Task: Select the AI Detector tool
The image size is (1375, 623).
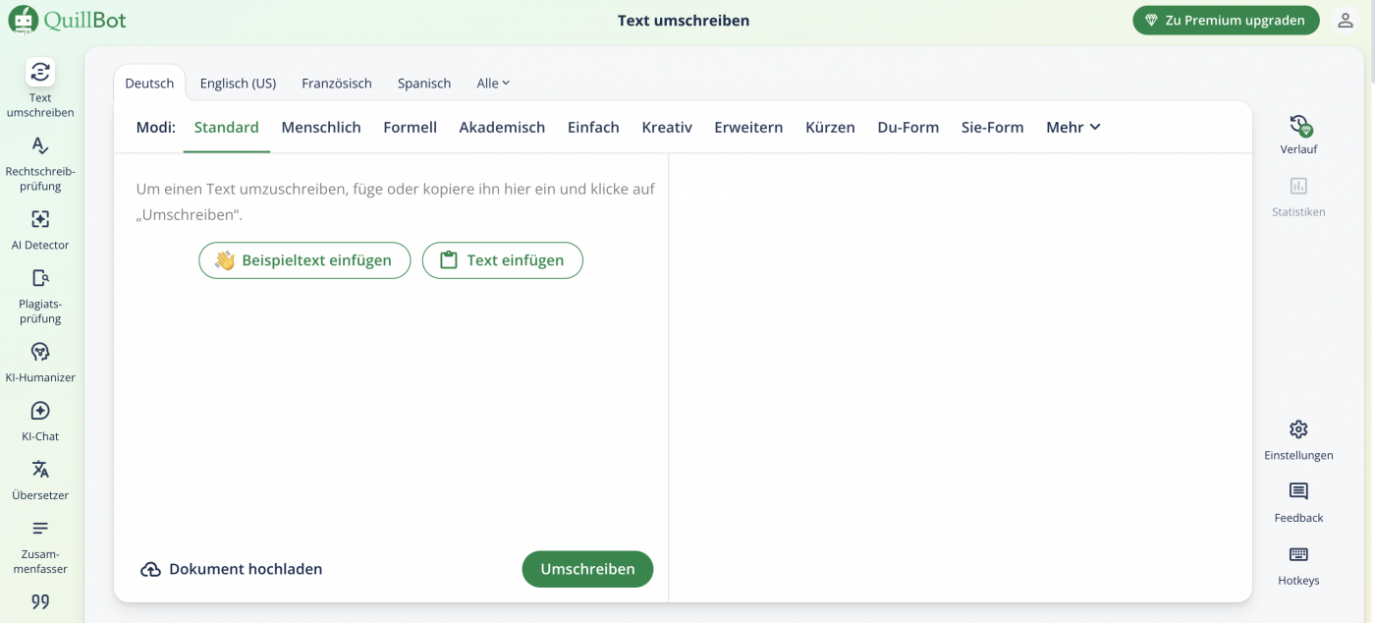Action: coord(40,230)
